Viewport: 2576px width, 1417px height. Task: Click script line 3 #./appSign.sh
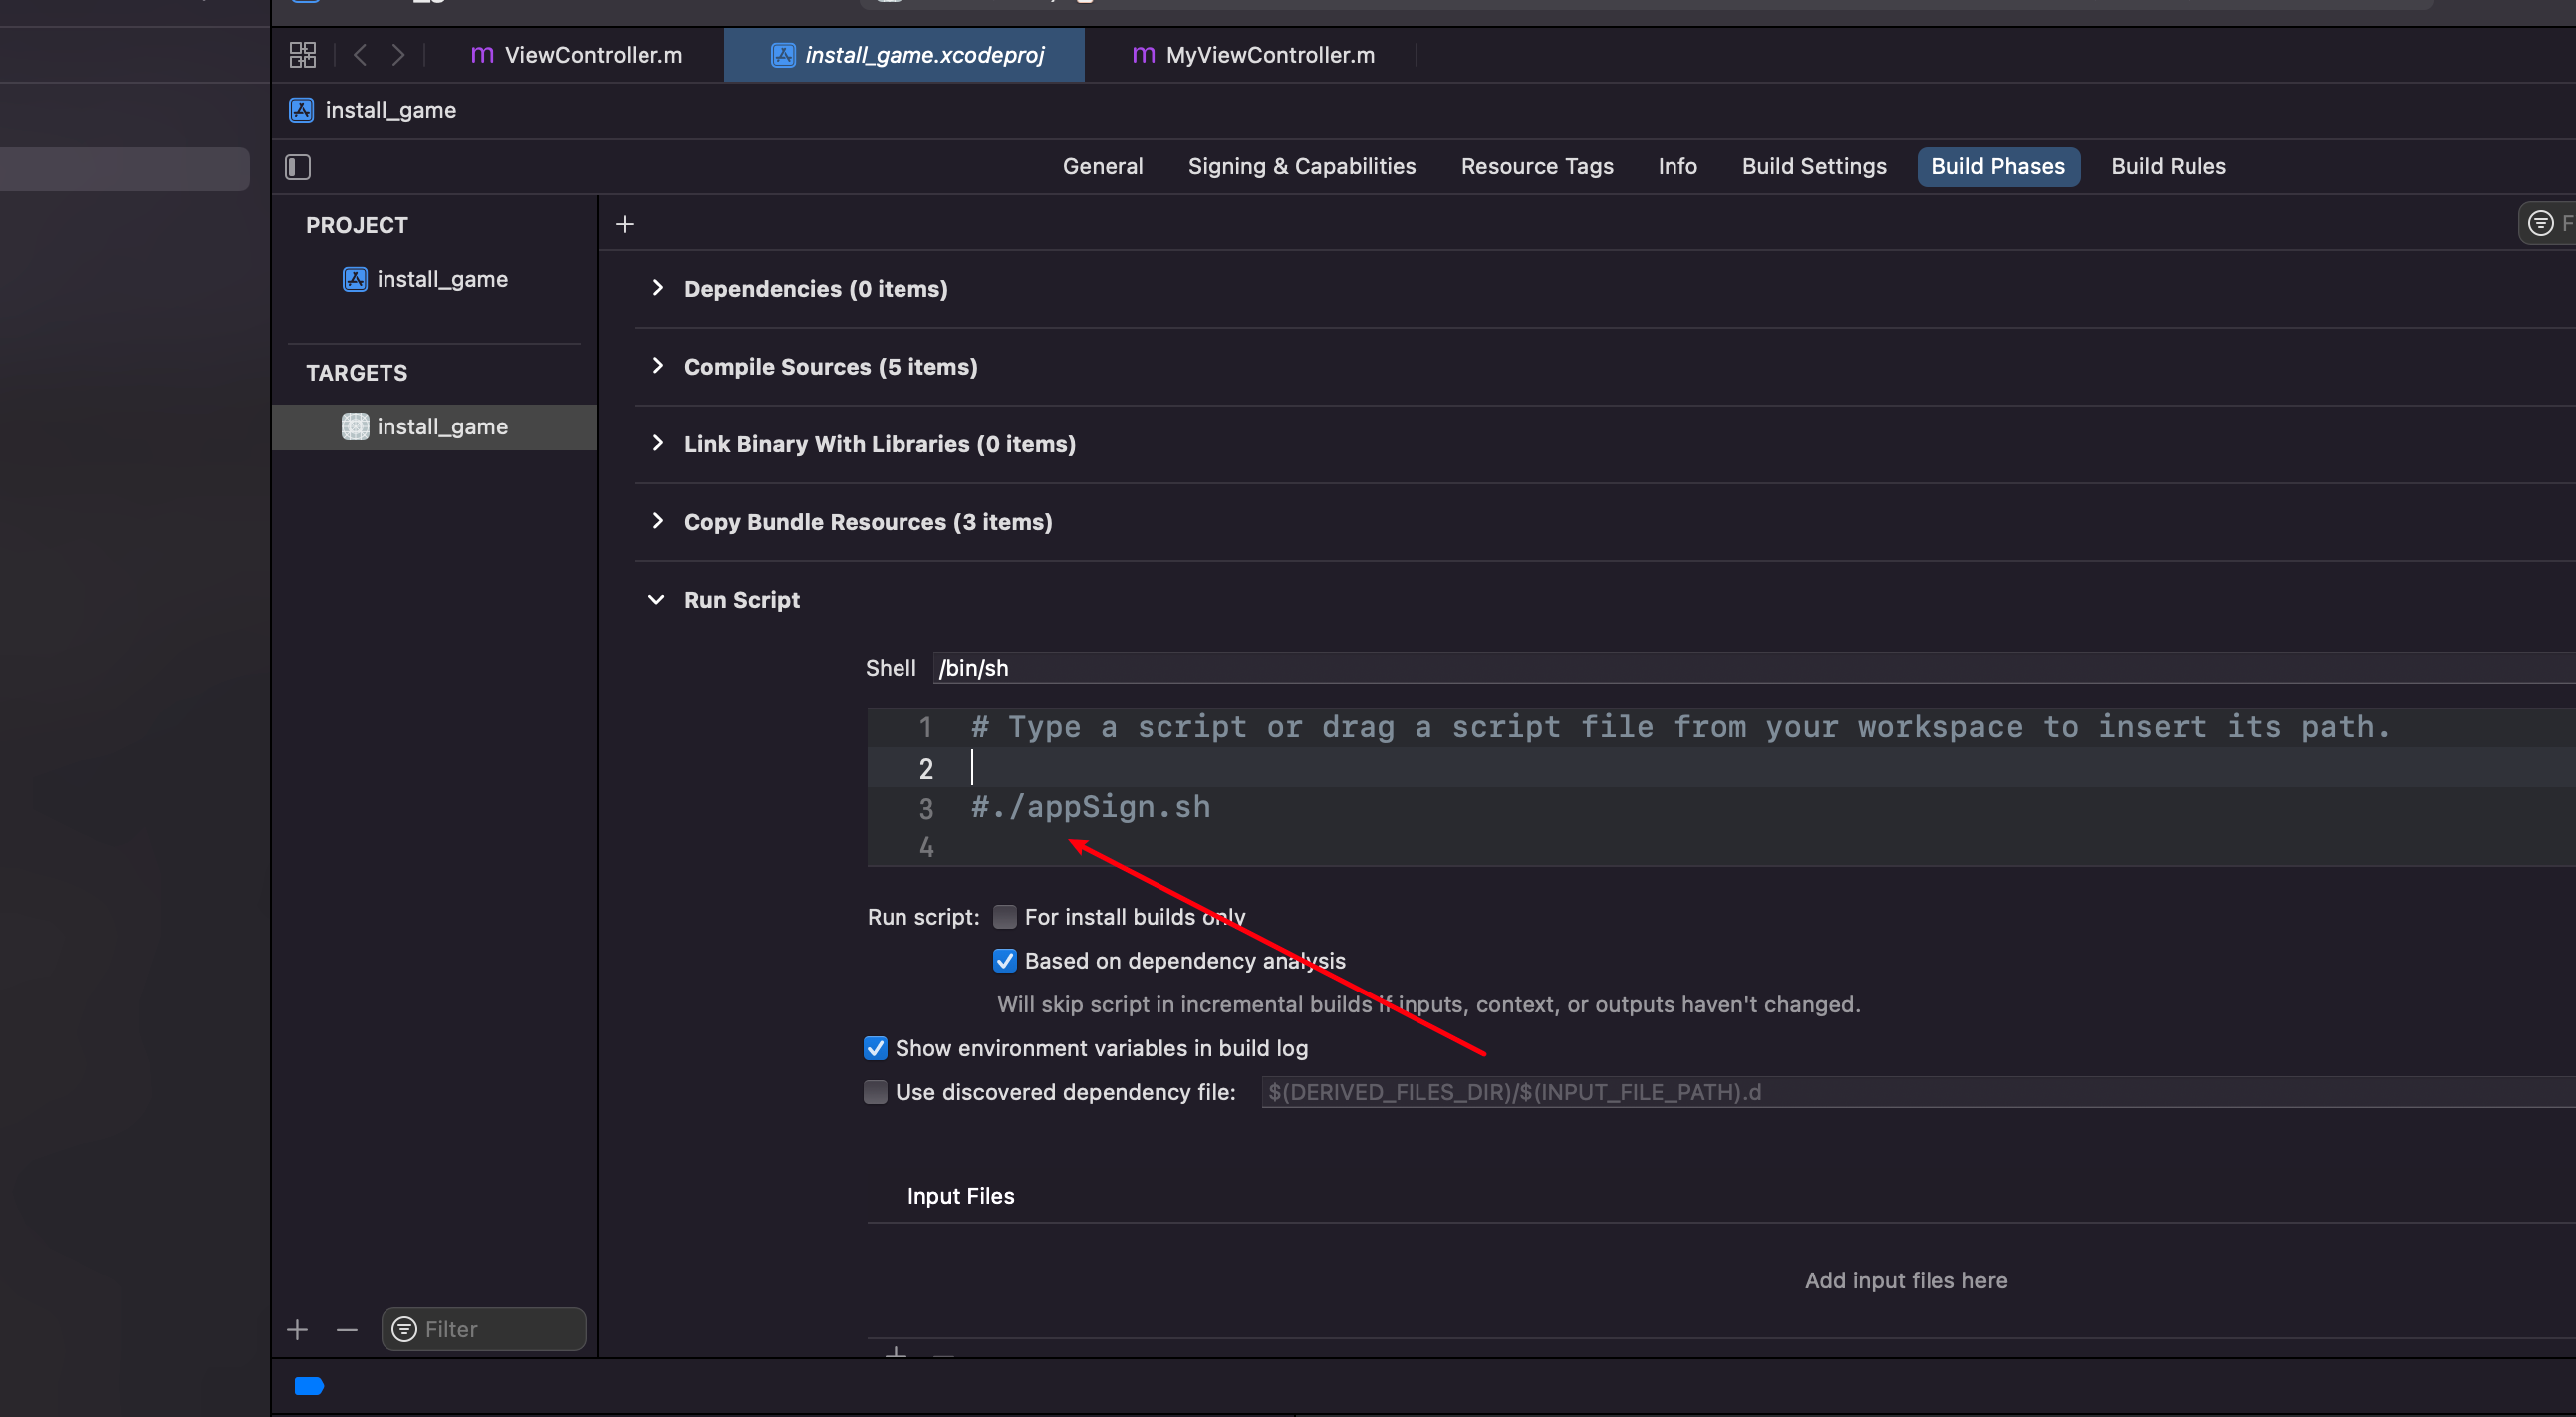[1090, 807]
